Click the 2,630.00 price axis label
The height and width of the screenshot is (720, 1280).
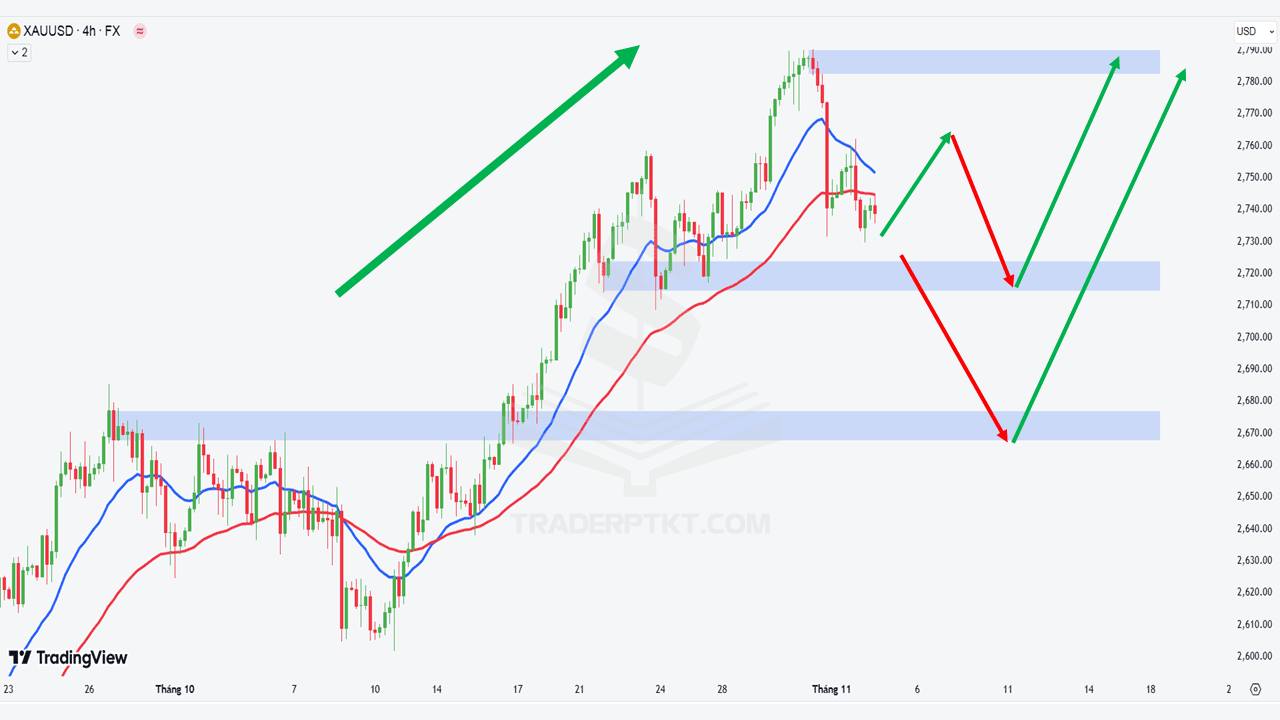pos(1254,560)
